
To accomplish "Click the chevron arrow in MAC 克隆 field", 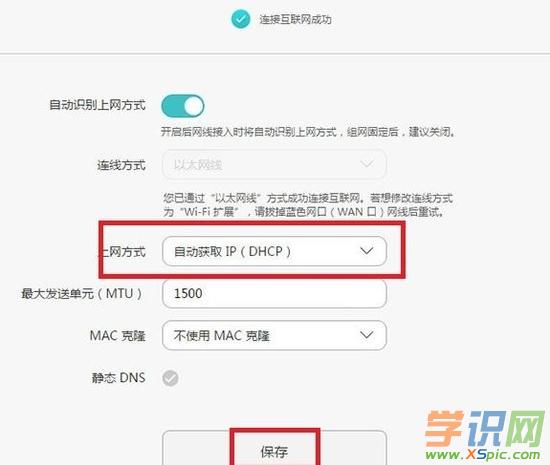I will (367, 335).
